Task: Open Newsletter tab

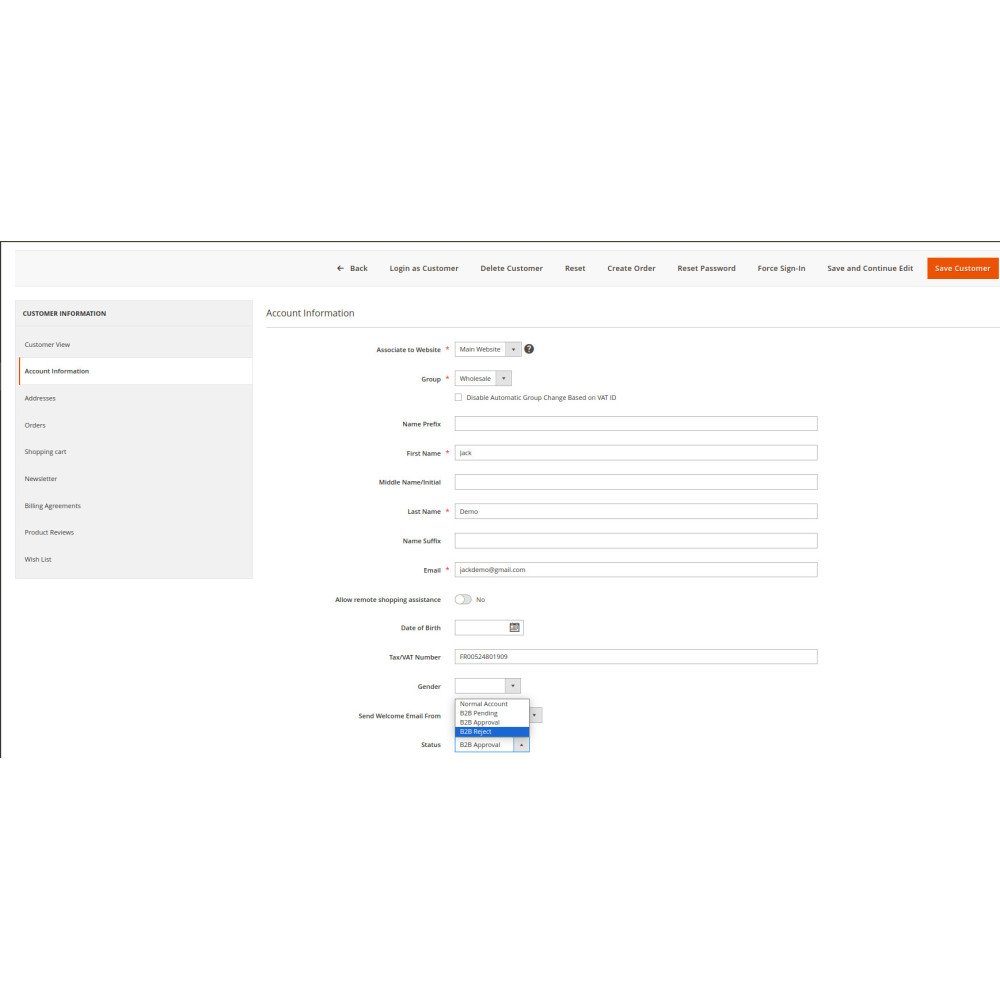Action: tap(135, 479)
